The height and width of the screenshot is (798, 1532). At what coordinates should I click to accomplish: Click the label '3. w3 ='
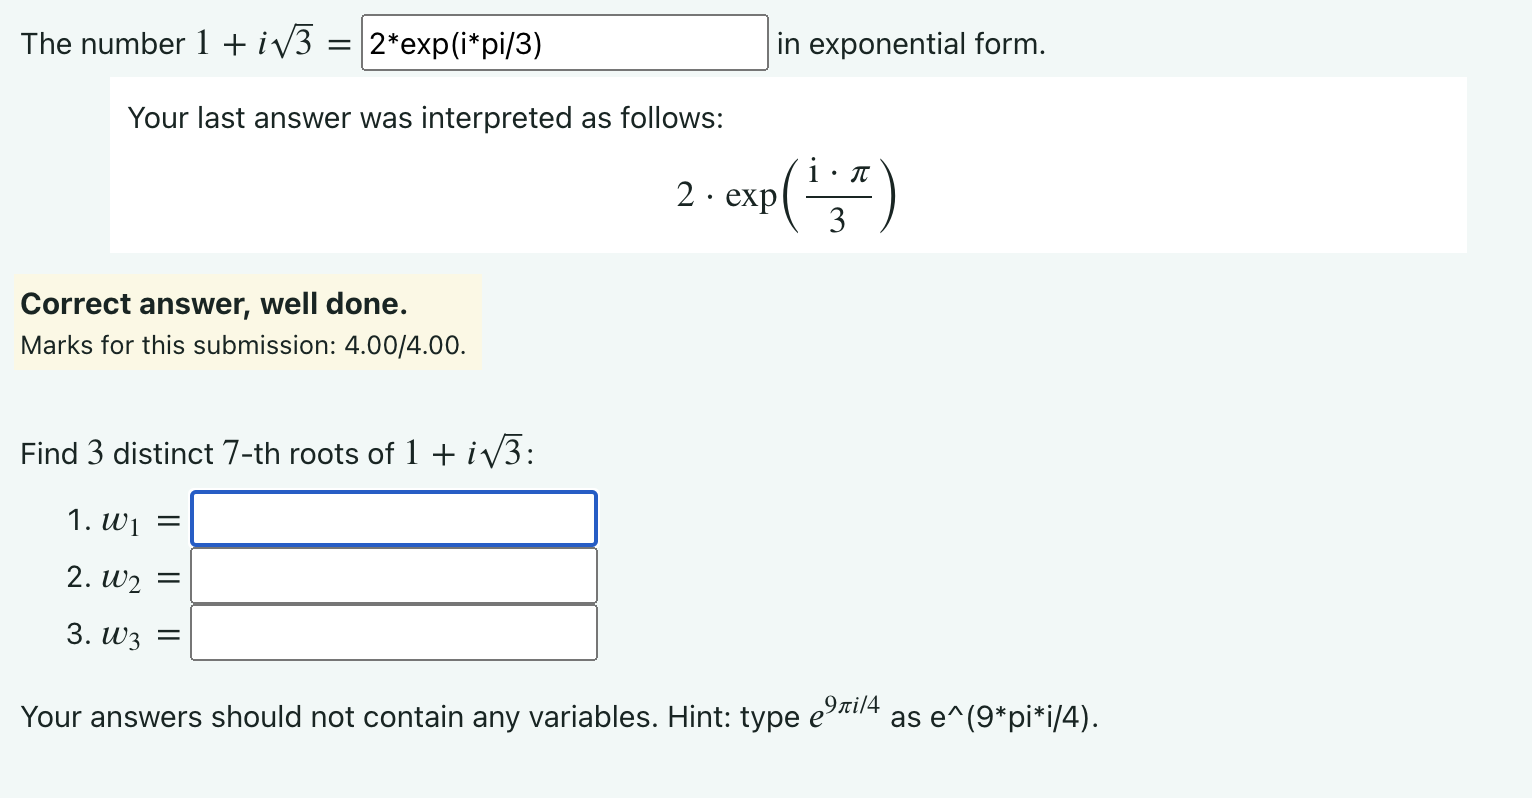[x=122, y=633]
